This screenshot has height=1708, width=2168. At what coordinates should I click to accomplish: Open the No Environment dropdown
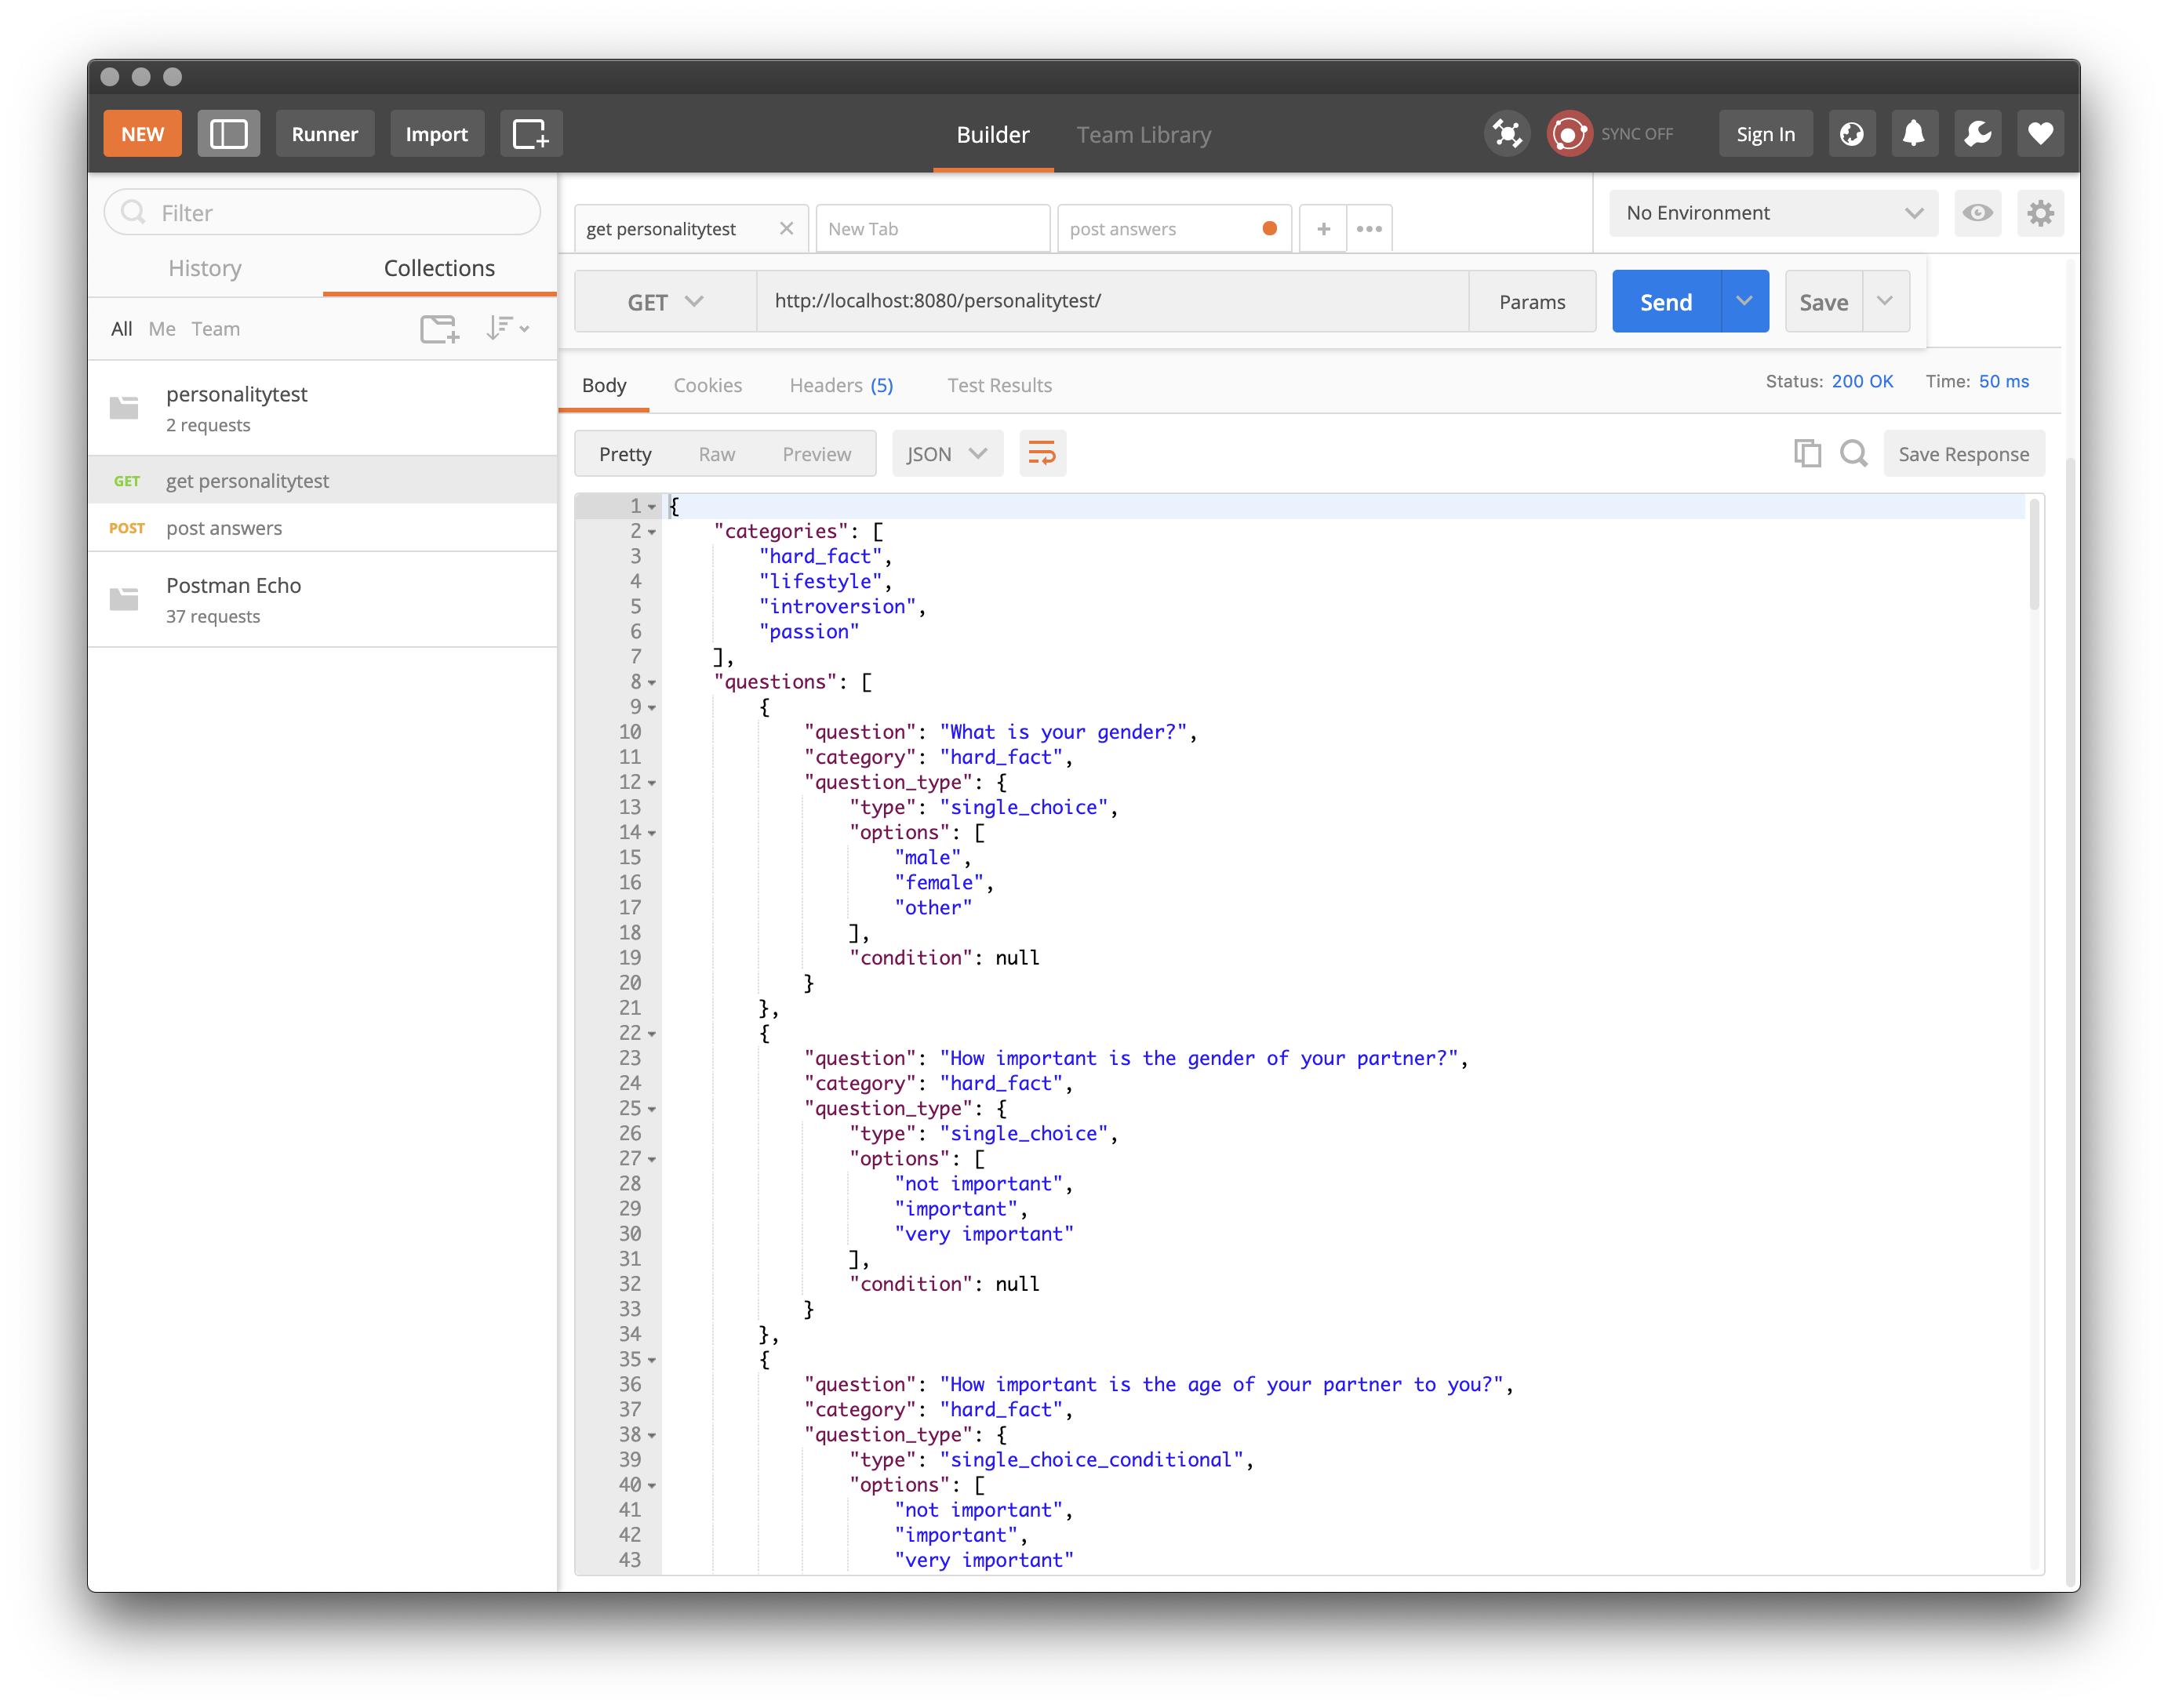1773,213
